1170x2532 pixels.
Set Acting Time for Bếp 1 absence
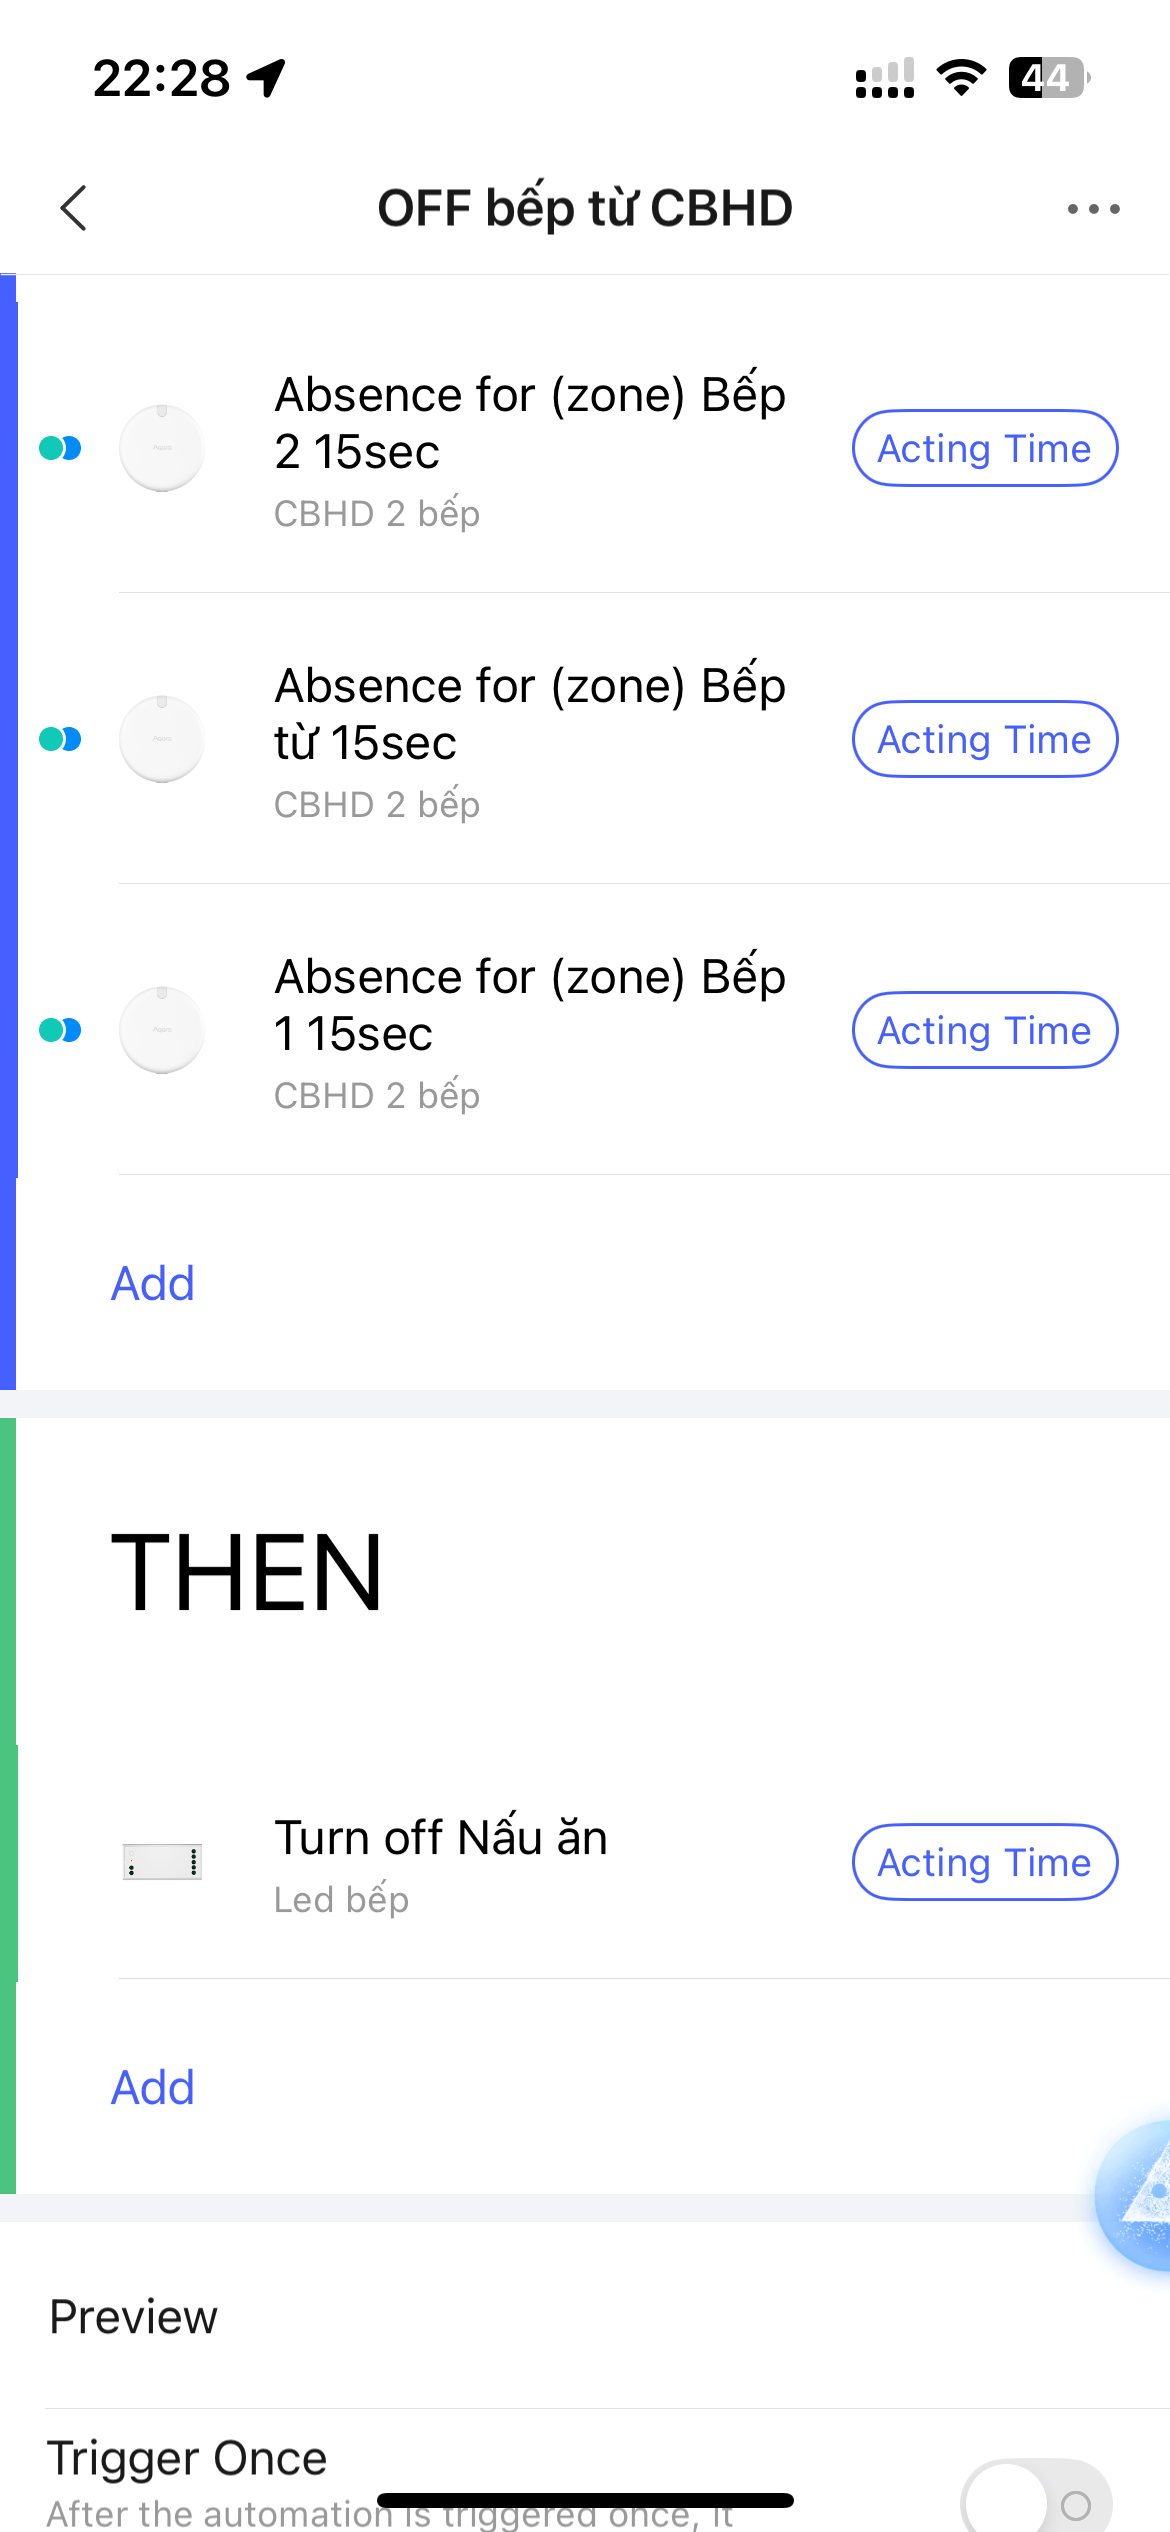click(x=984, y=1030)
